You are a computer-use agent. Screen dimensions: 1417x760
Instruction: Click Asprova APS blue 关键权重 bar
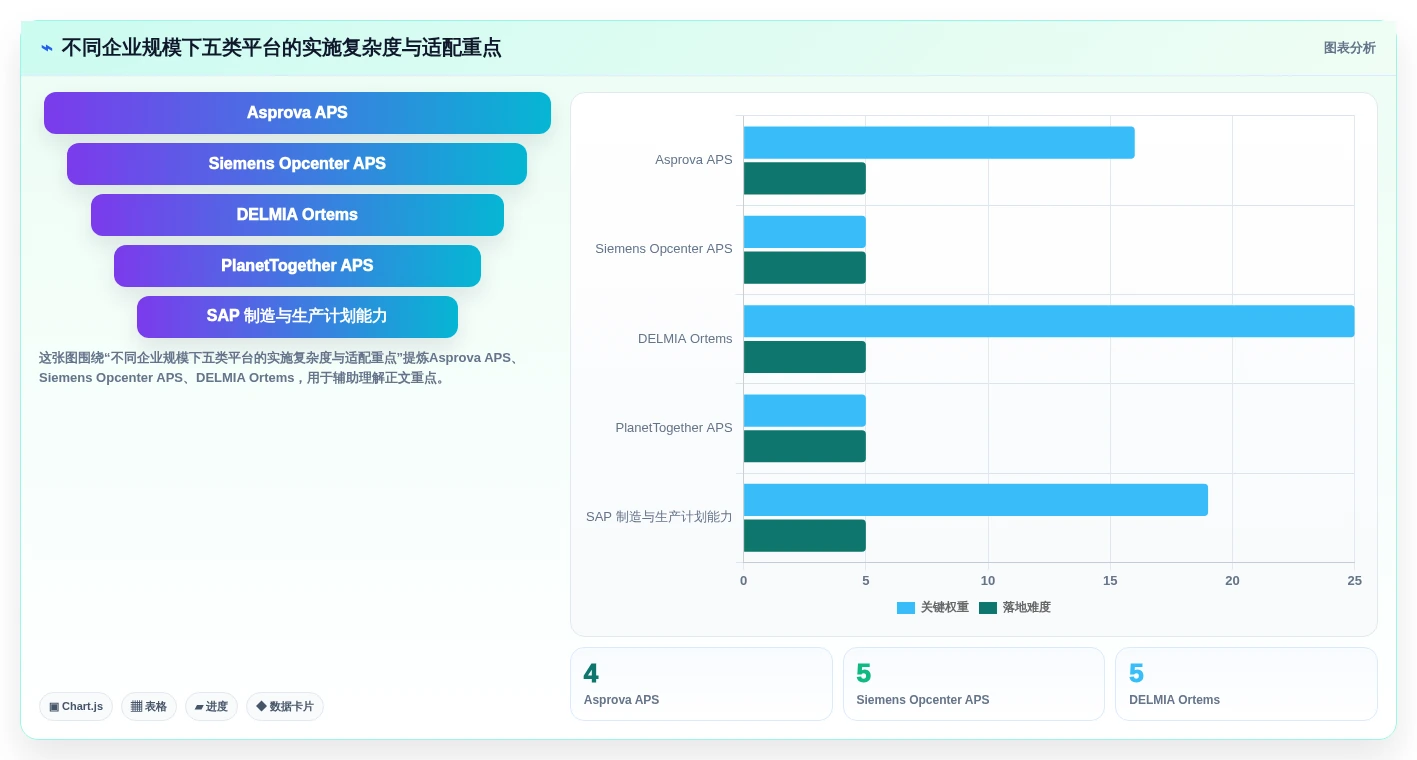[939, 143]
